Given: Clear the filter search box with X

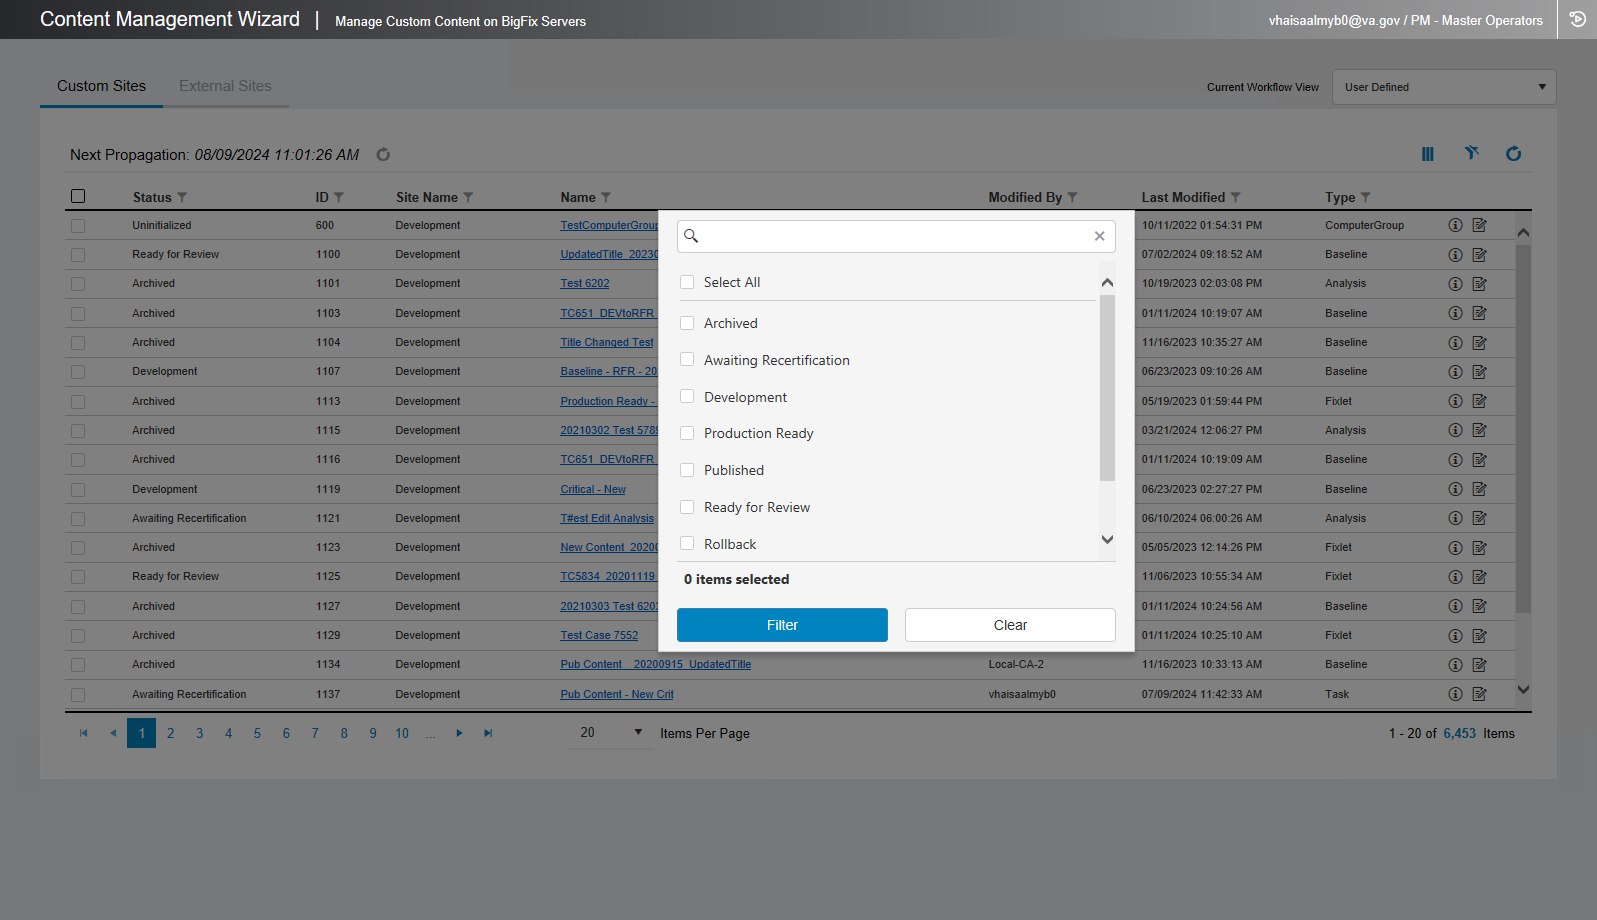Looking at the screenshot, I should pos(1099,236).
